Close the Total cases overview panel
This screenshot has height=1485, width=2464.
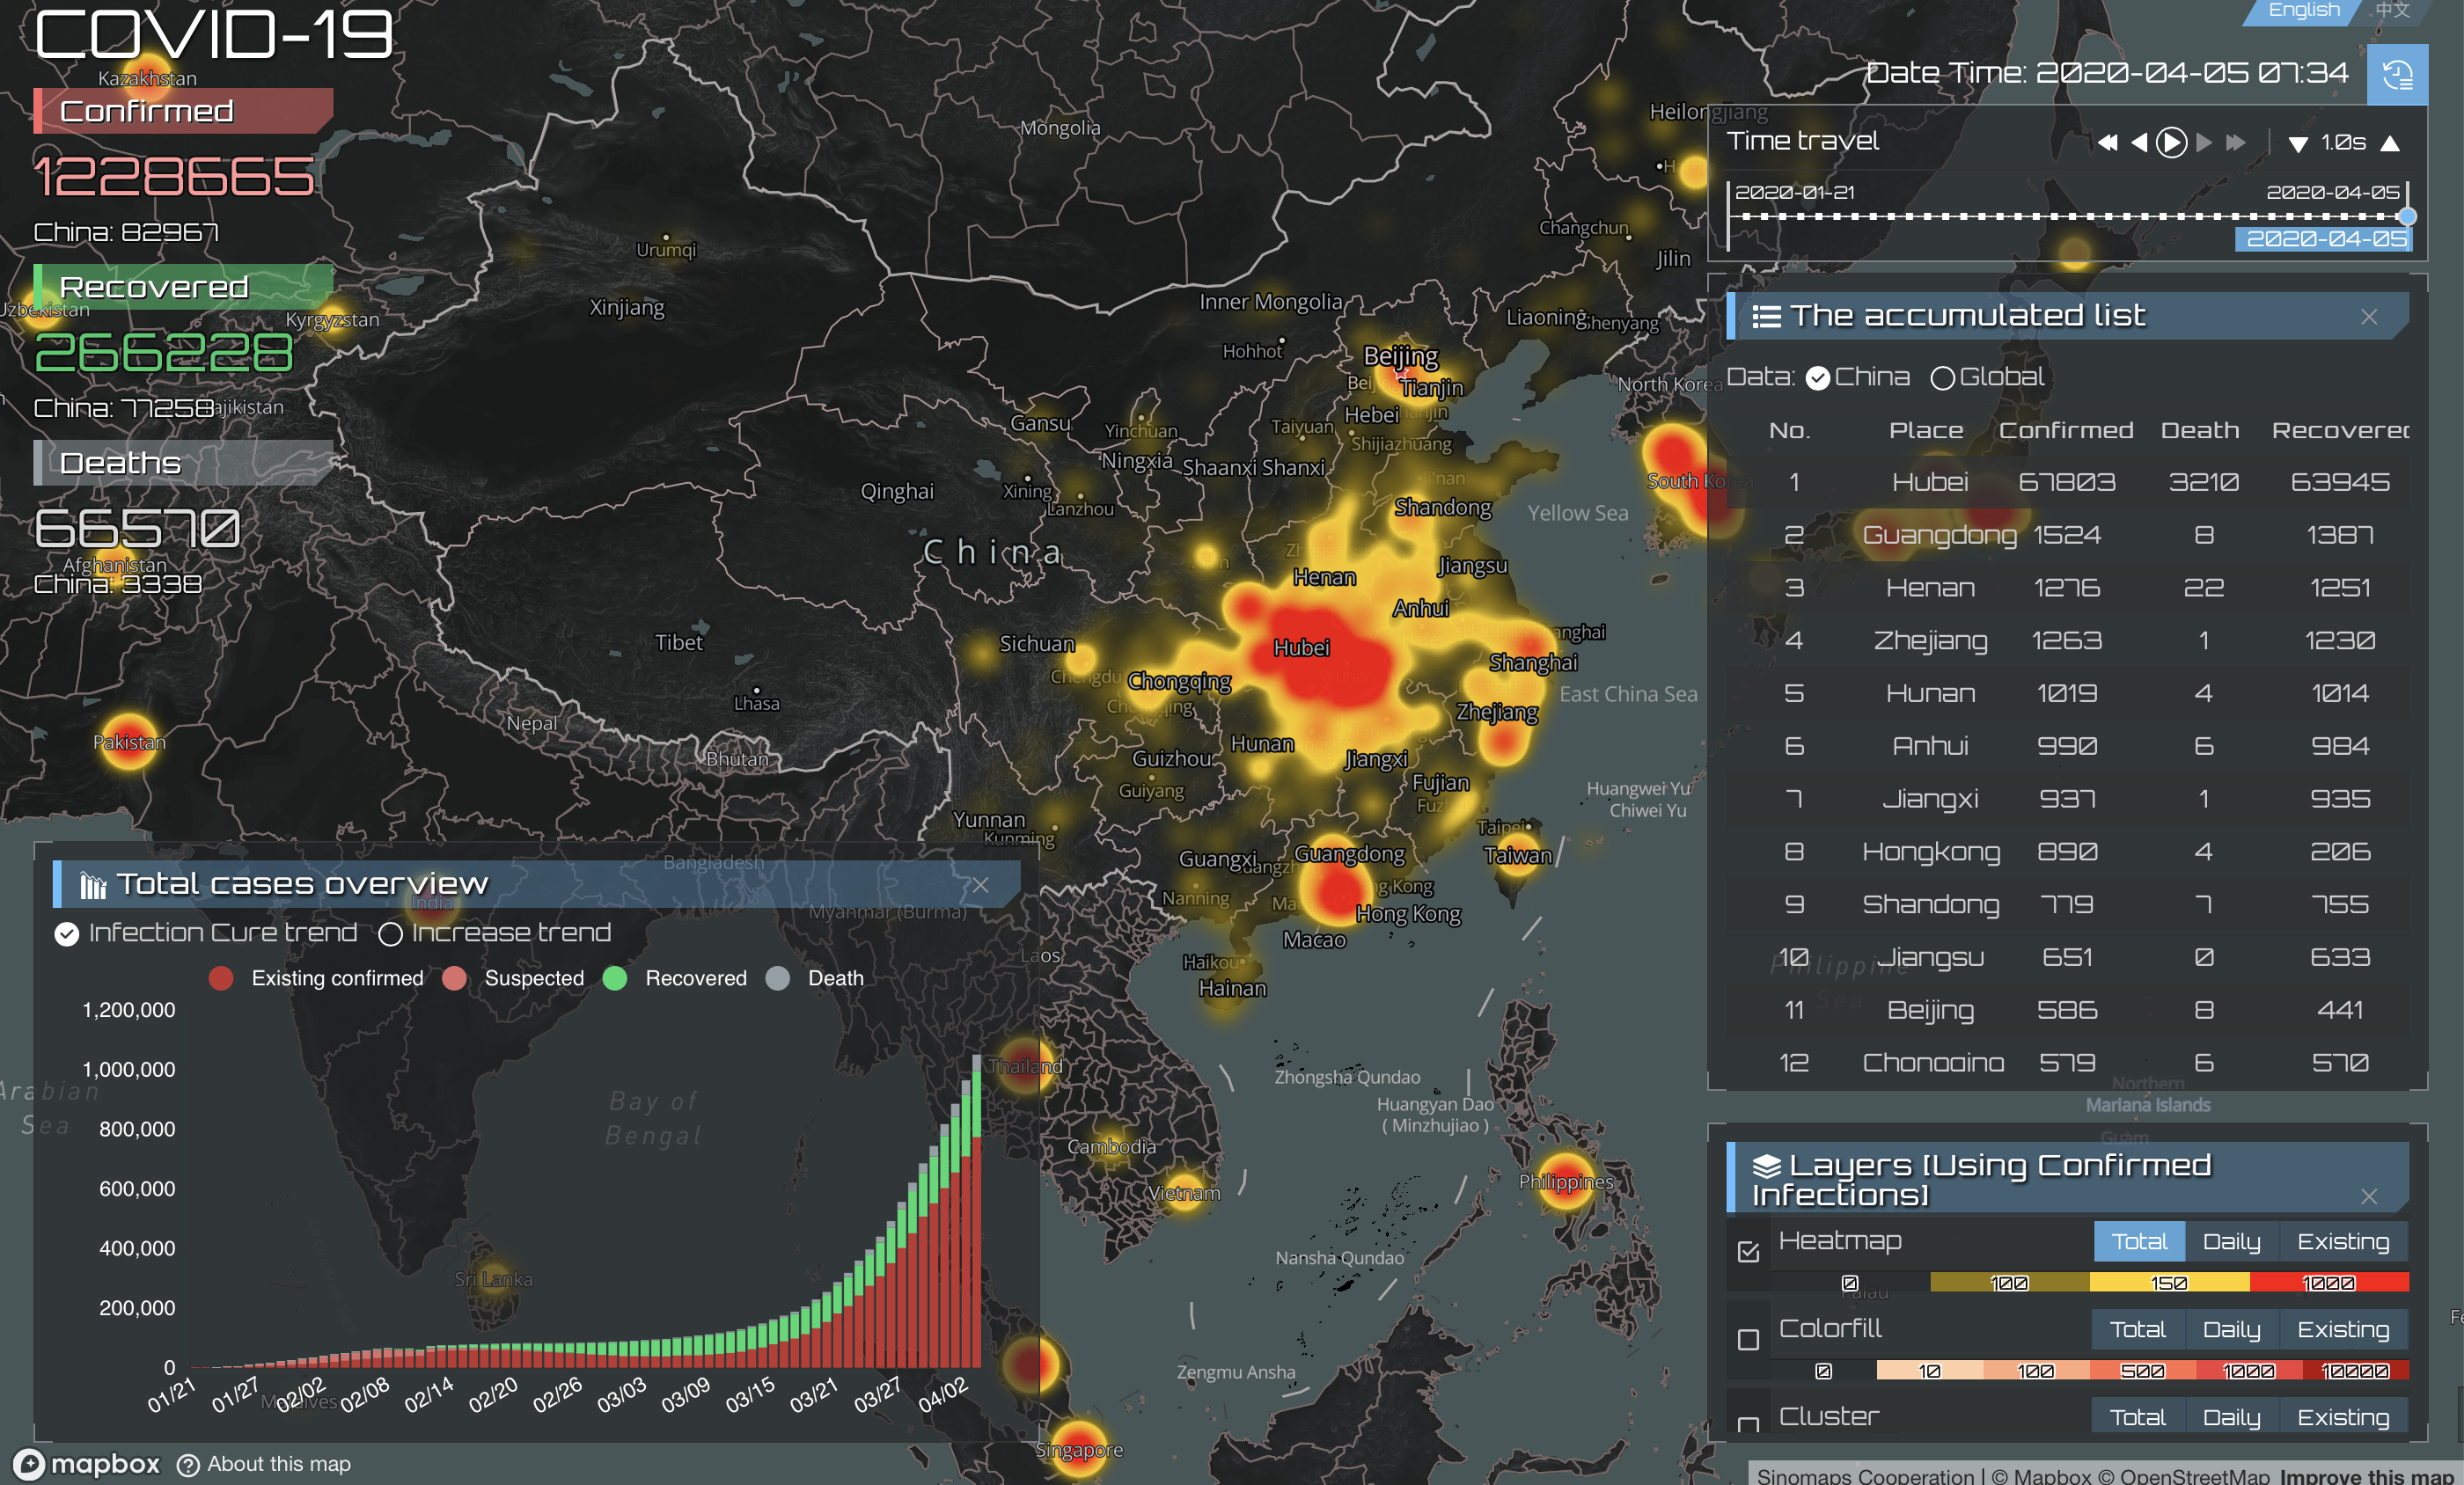tap(980, 885)
